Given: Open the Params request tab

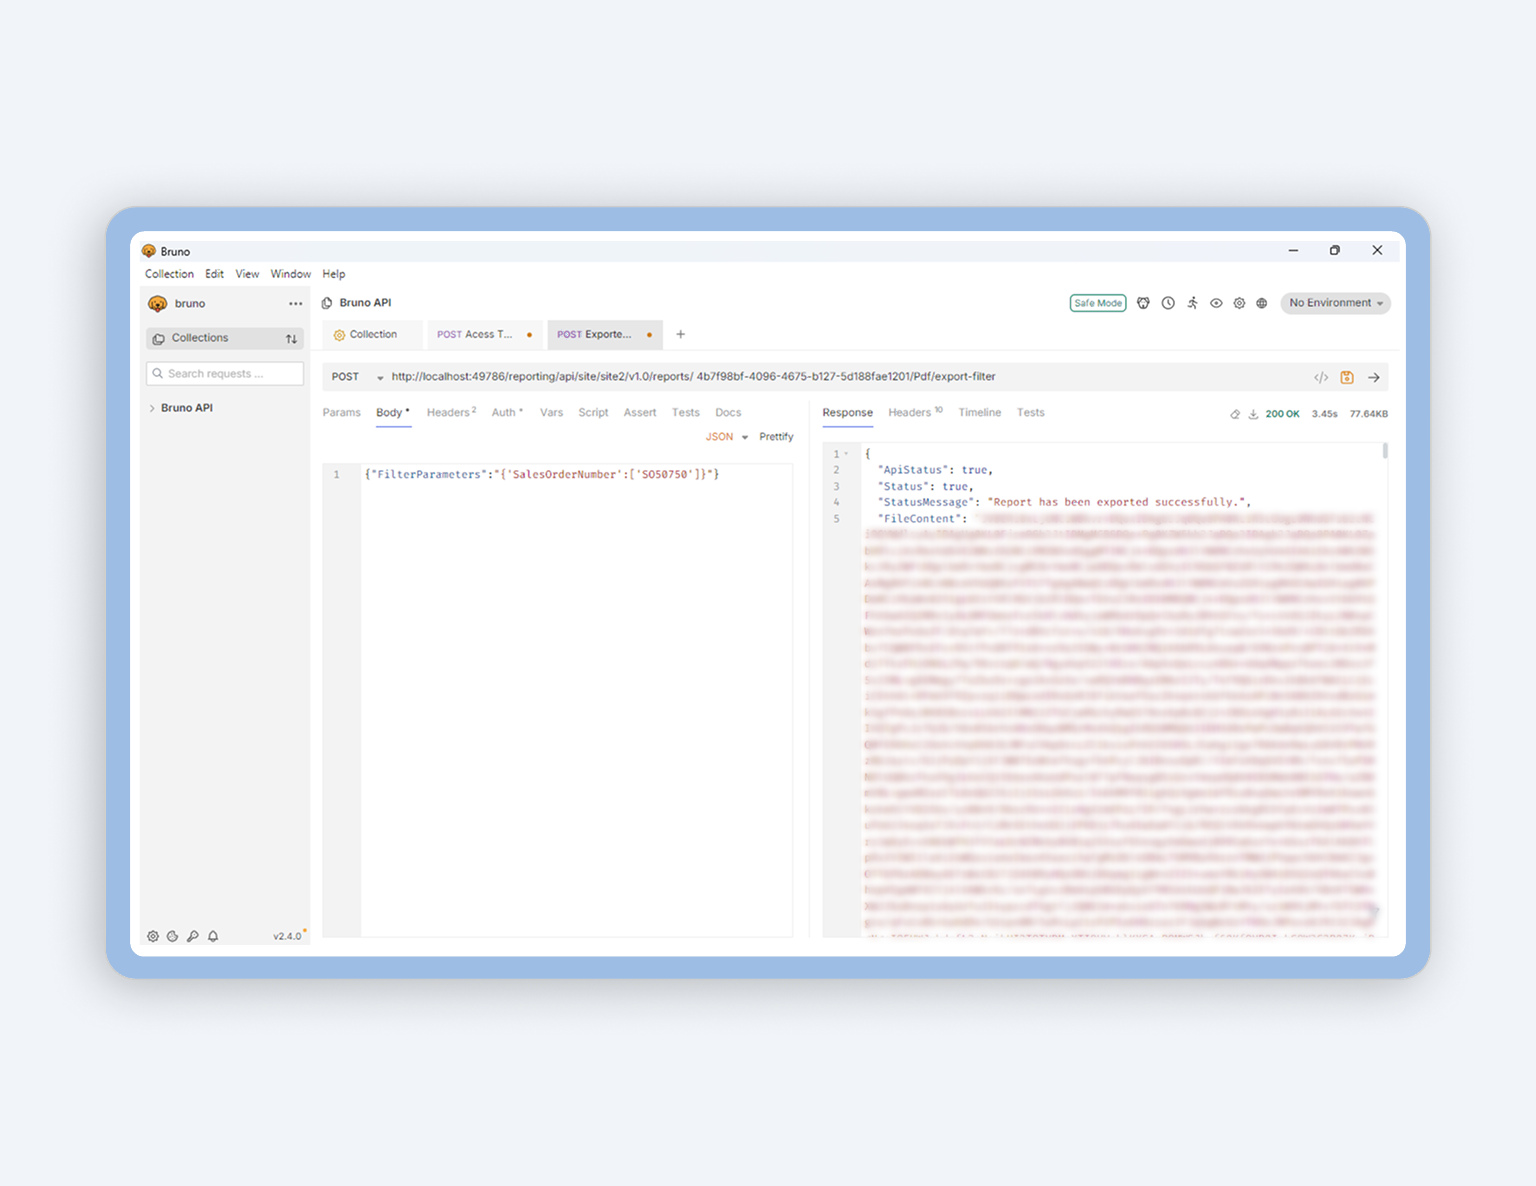Looking at the screenshot, I should point(341,413).
